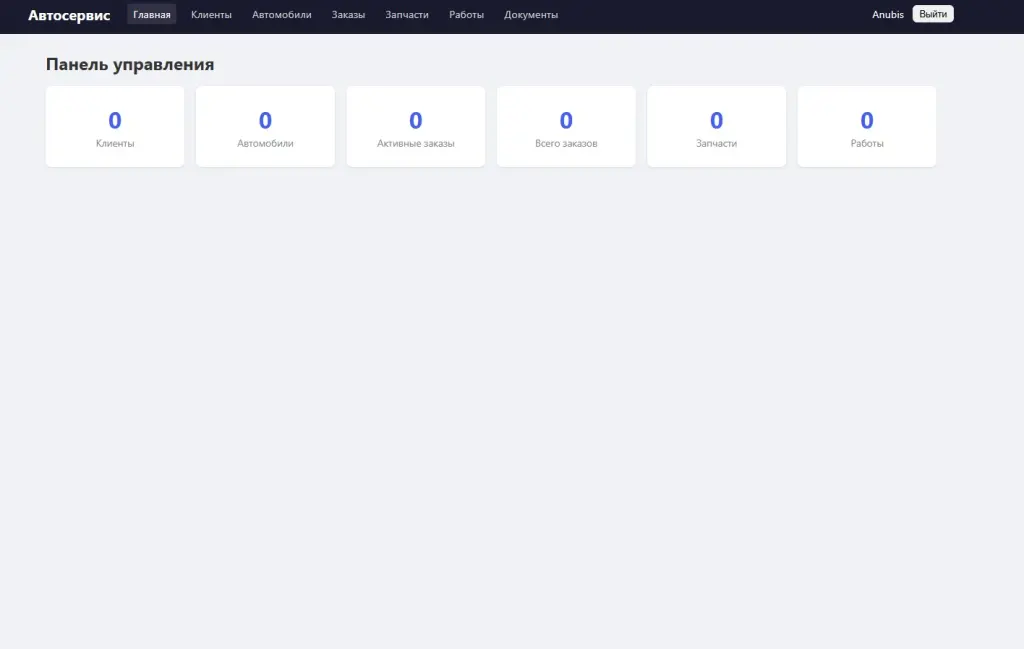Select the Заказы navigation item
Image resolution: width=1024 pixels, height=649 pixels.
coord(348,14)
